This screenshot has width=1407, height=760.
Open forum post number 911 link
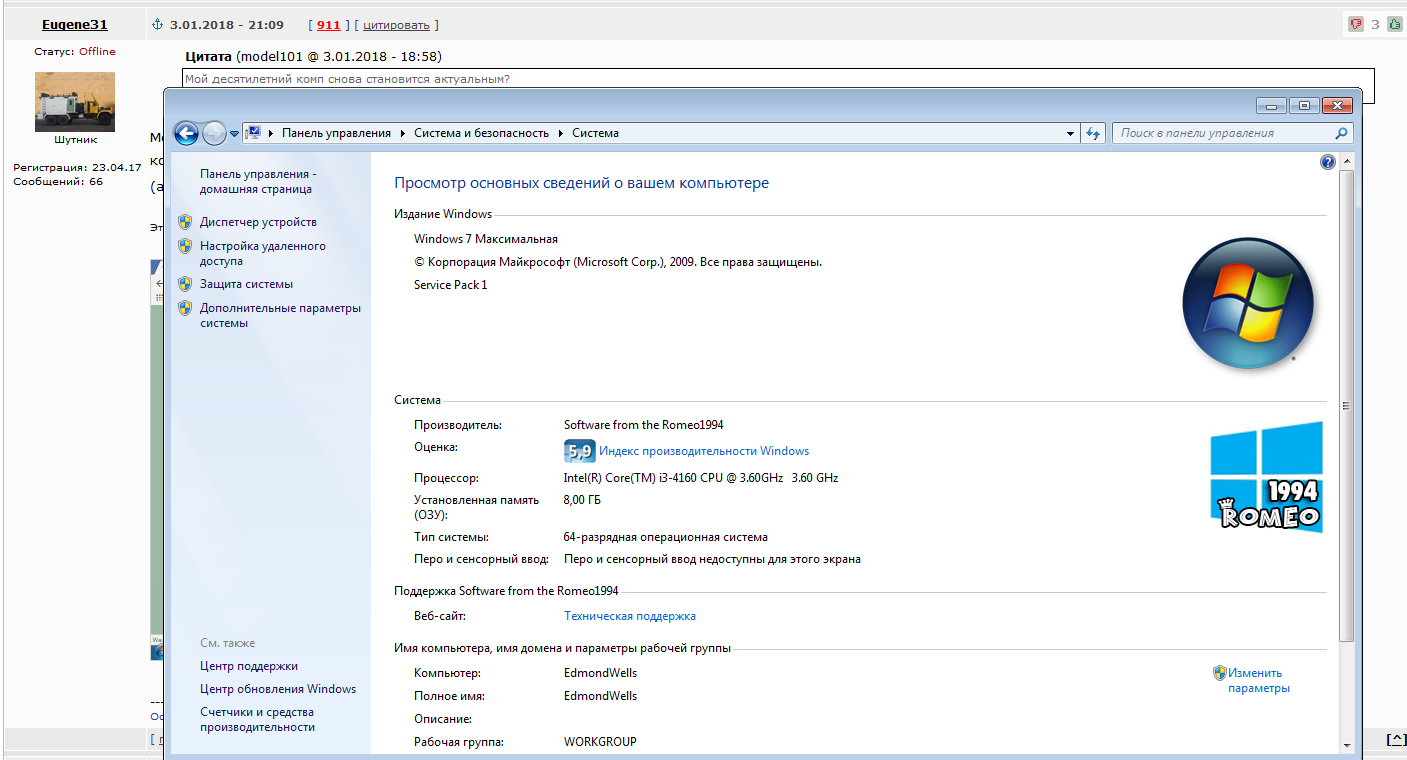[329, 24]
